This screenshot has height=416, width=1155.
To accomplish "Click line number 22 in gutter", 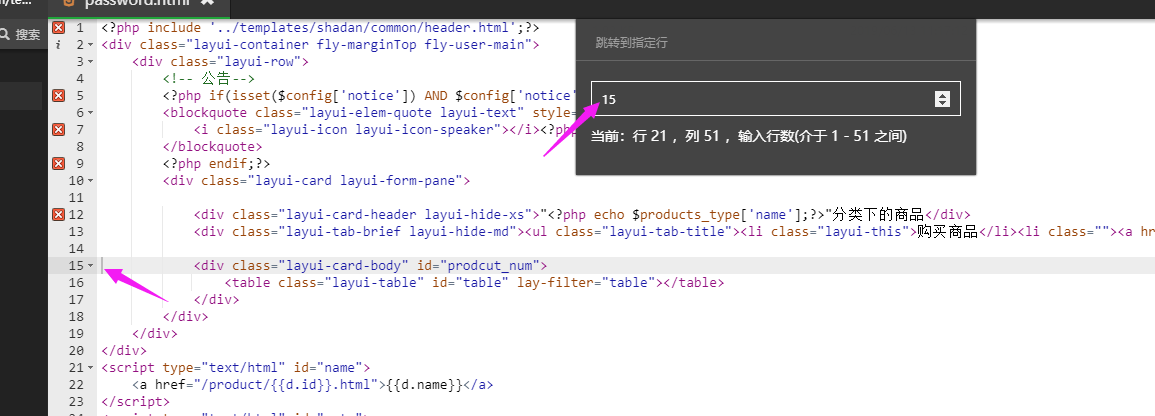I will [x=77, y=384].
